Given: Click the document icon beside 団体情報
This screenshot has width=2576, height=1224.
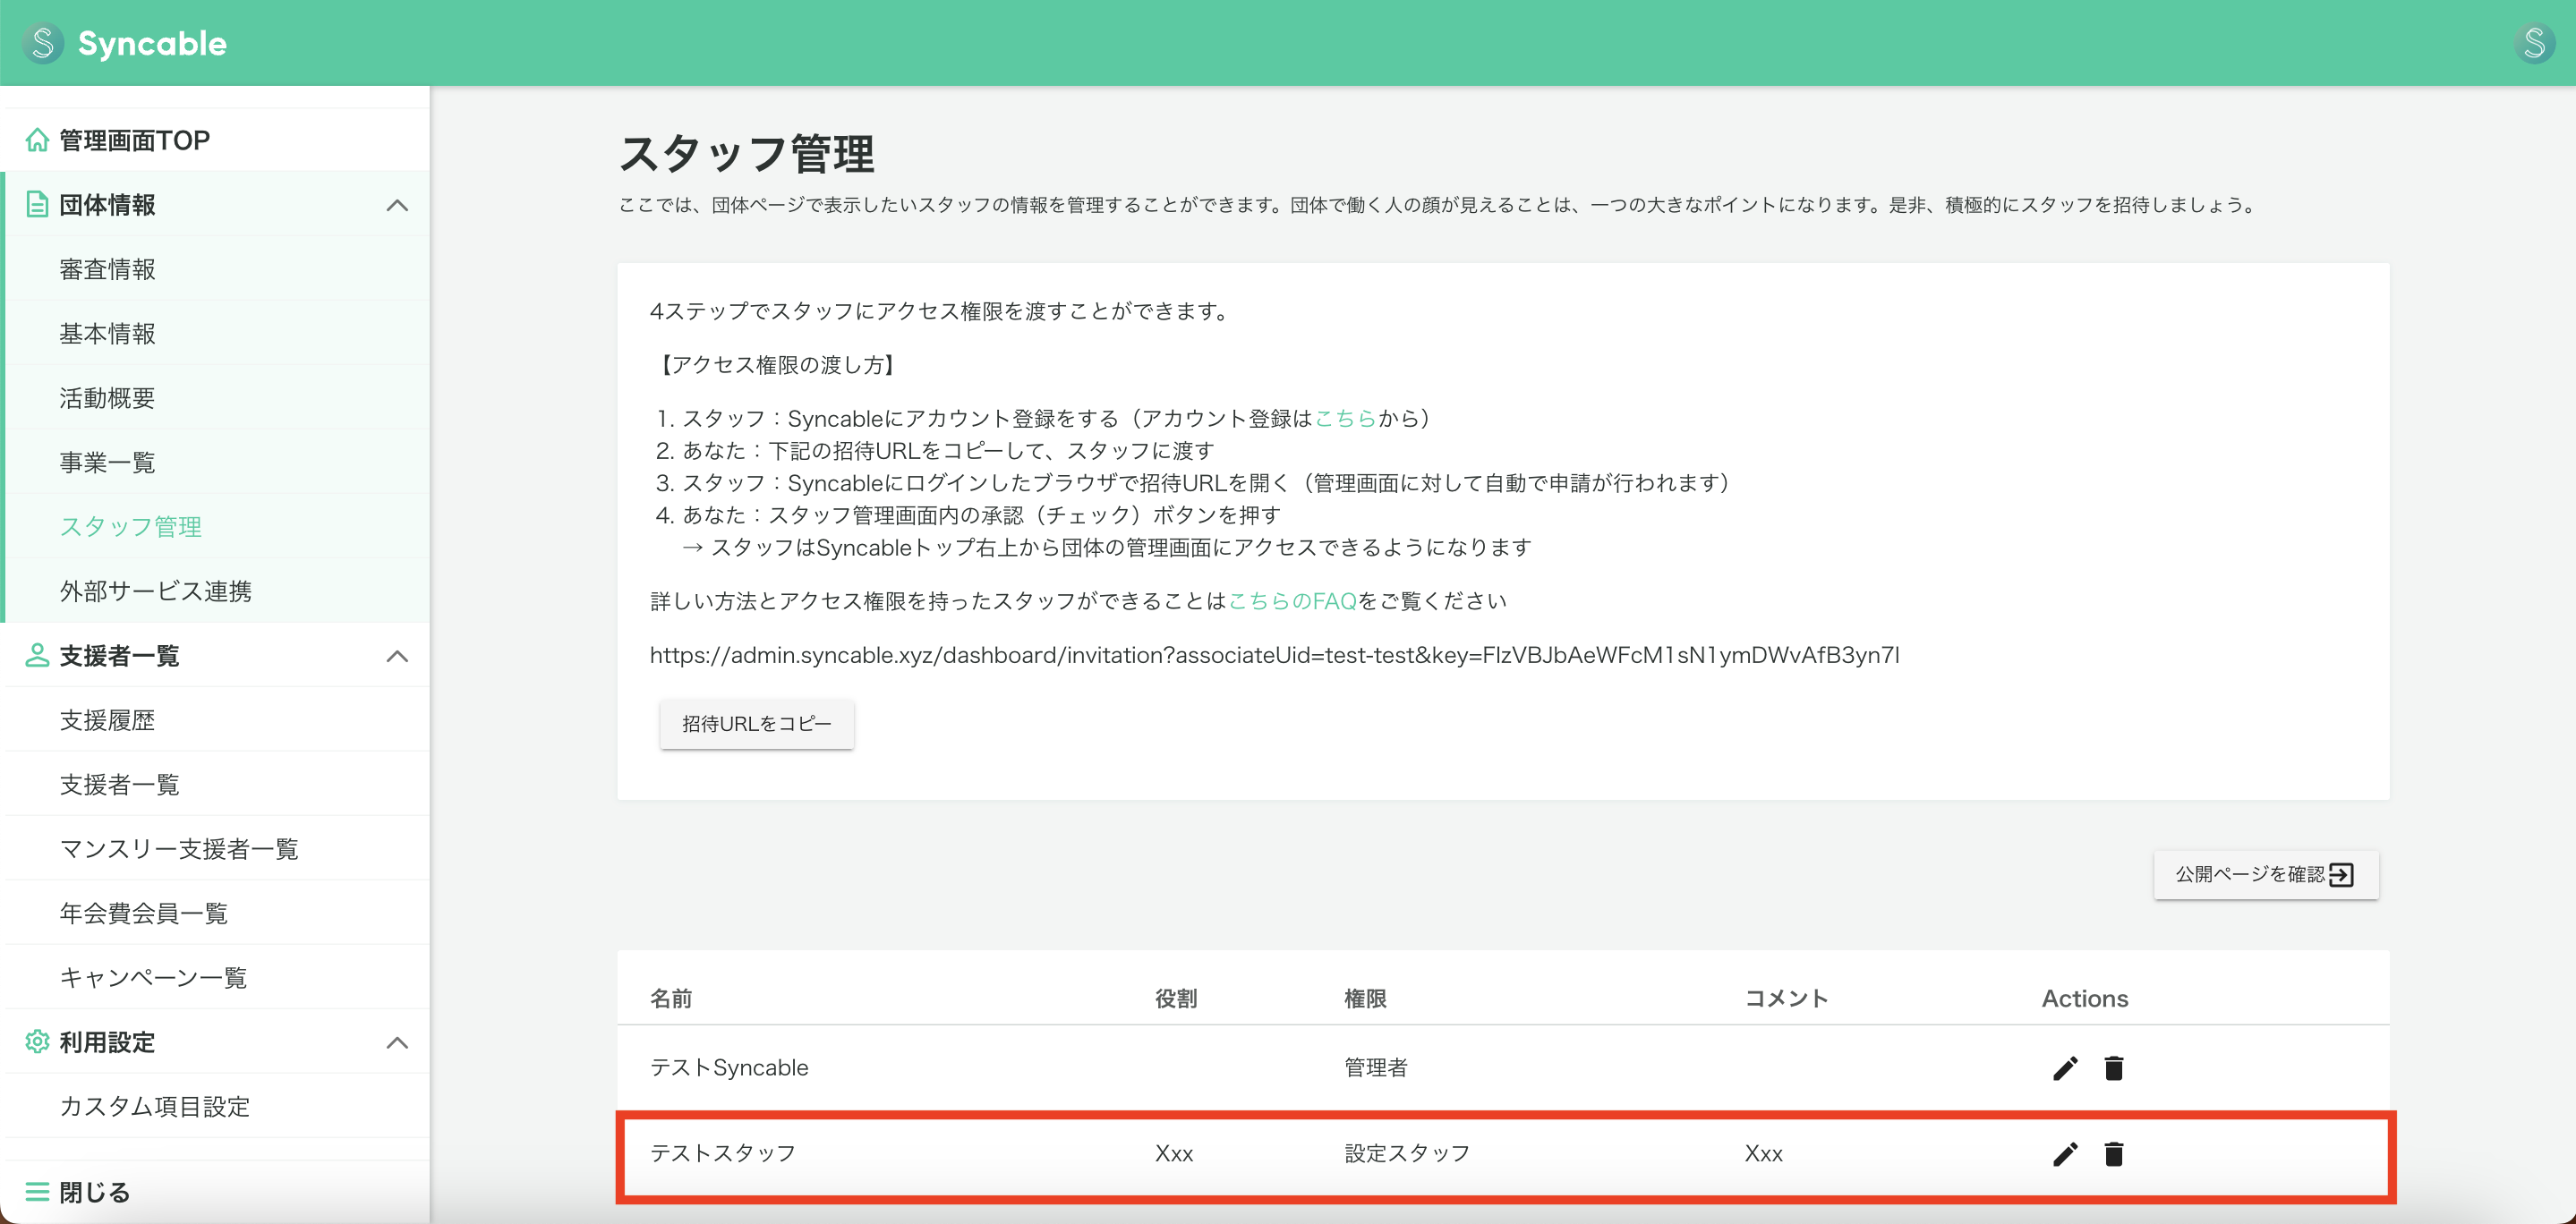Looking at the screenshot, I should (38, 204).
